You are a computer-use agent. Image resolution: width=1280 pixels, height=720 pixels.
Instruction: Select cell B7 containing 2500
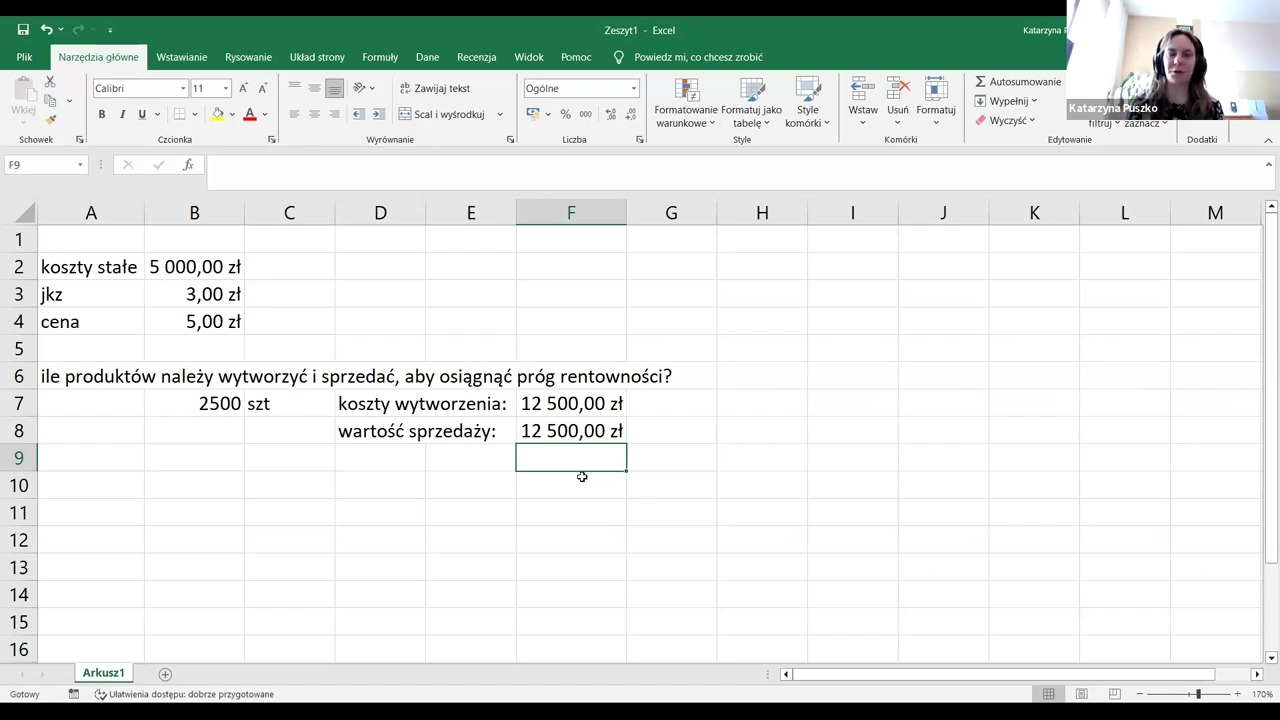[x=194, y=404]
